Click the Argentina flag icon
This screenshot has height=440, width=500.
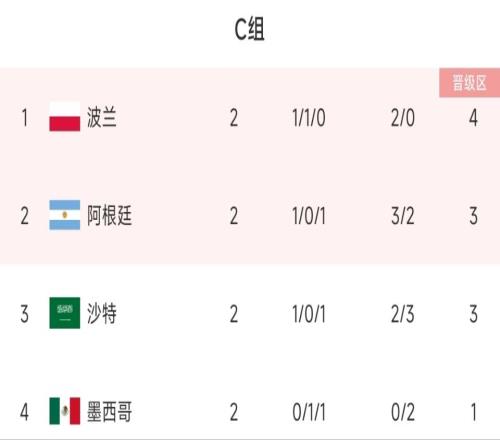point(65,215)
